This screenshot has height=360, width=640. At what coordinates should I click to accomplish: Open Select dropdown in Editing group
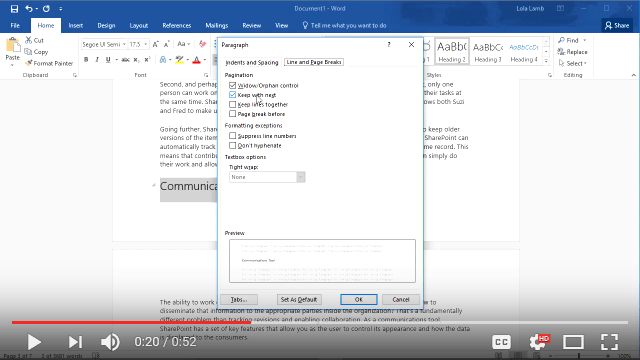coord(573,63)
